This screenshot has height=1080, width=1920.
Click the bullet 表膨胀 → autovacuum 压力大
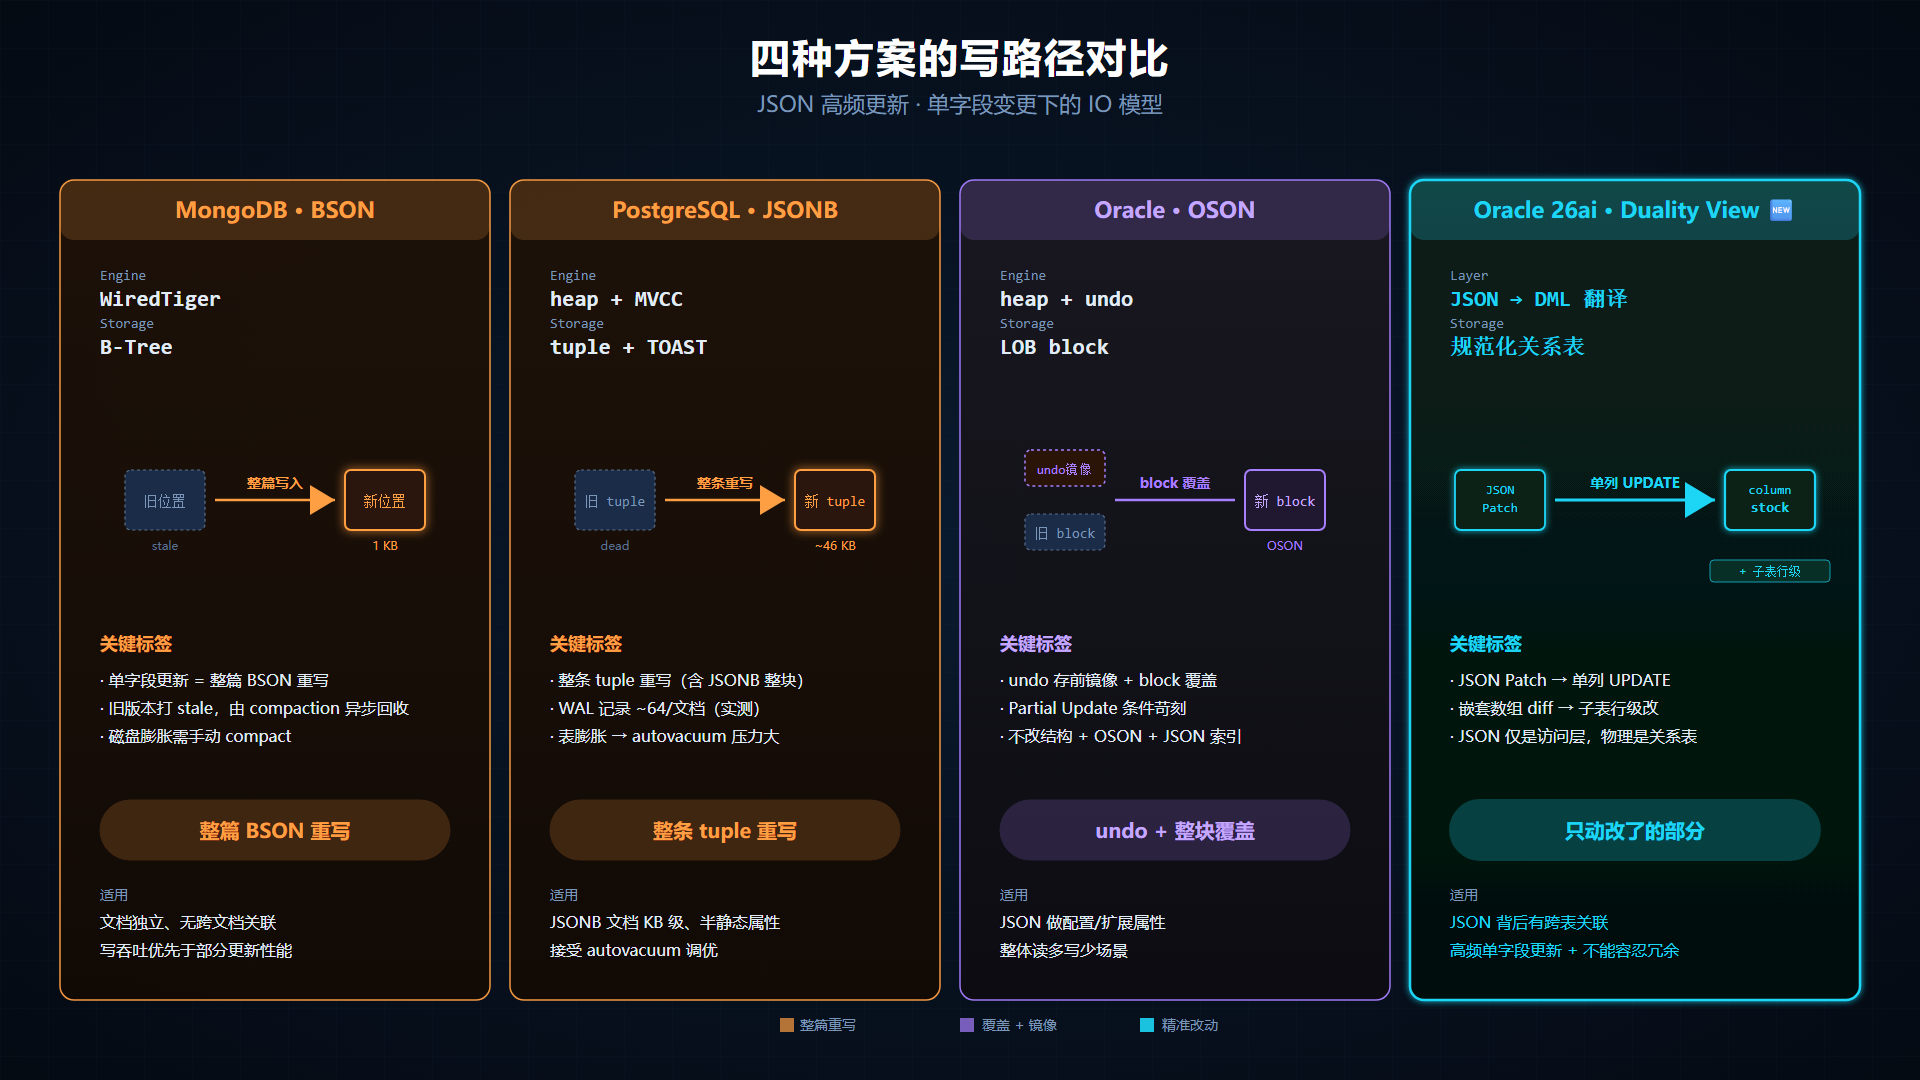click(664, 737)
